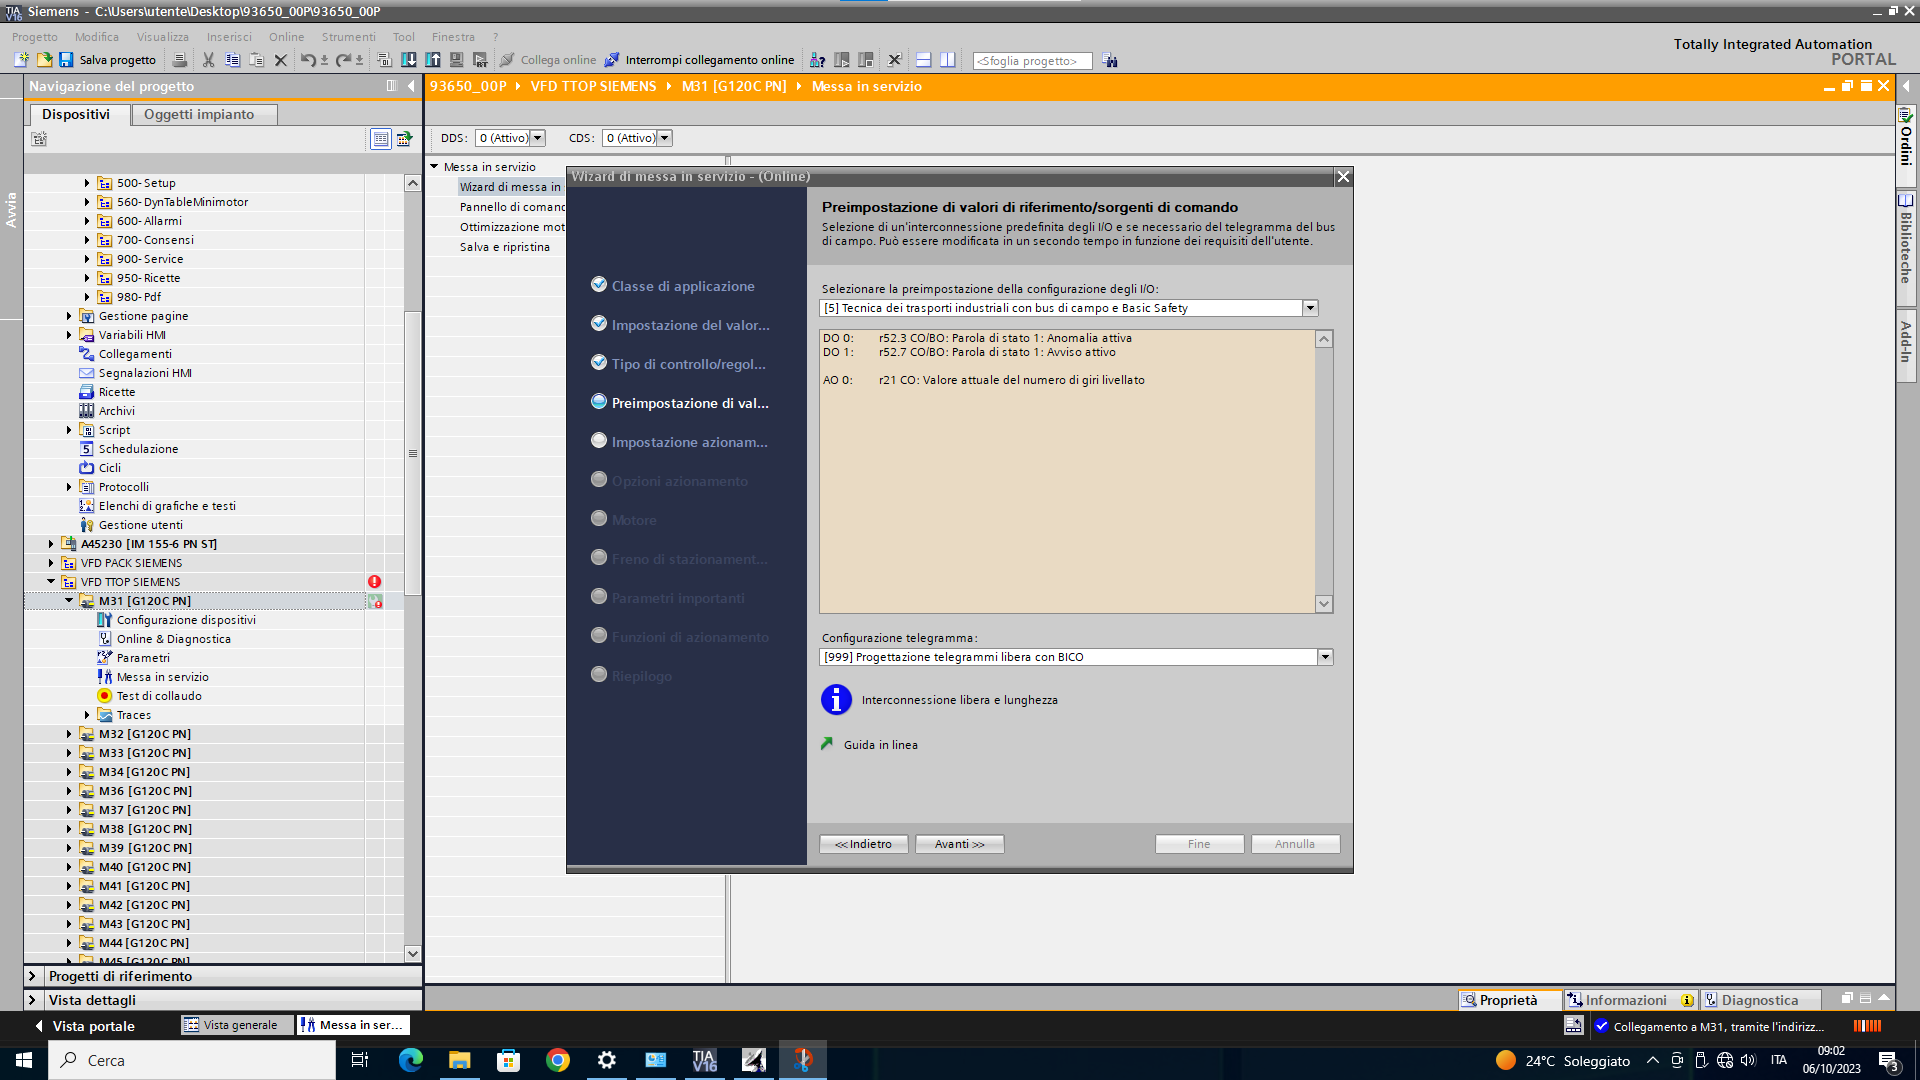Switch to Vista portale

(84, 1026)
